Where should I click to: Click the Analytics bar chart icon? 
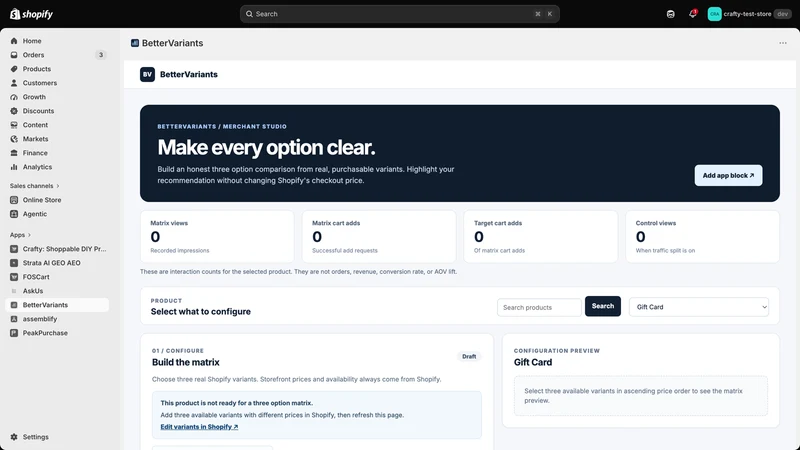(x=14, y=167)
